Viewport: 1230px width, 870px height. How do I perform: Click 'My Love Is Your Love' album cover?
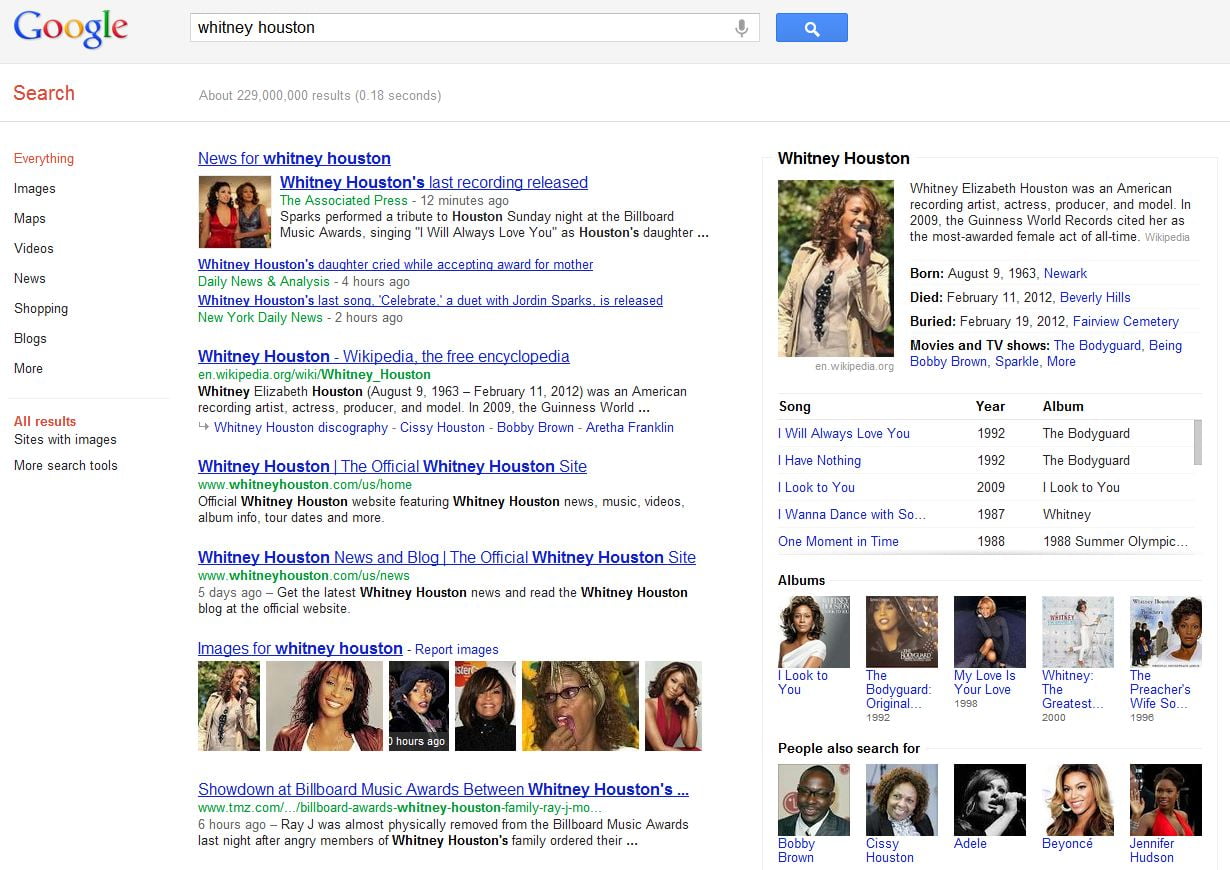click(990, 632)
